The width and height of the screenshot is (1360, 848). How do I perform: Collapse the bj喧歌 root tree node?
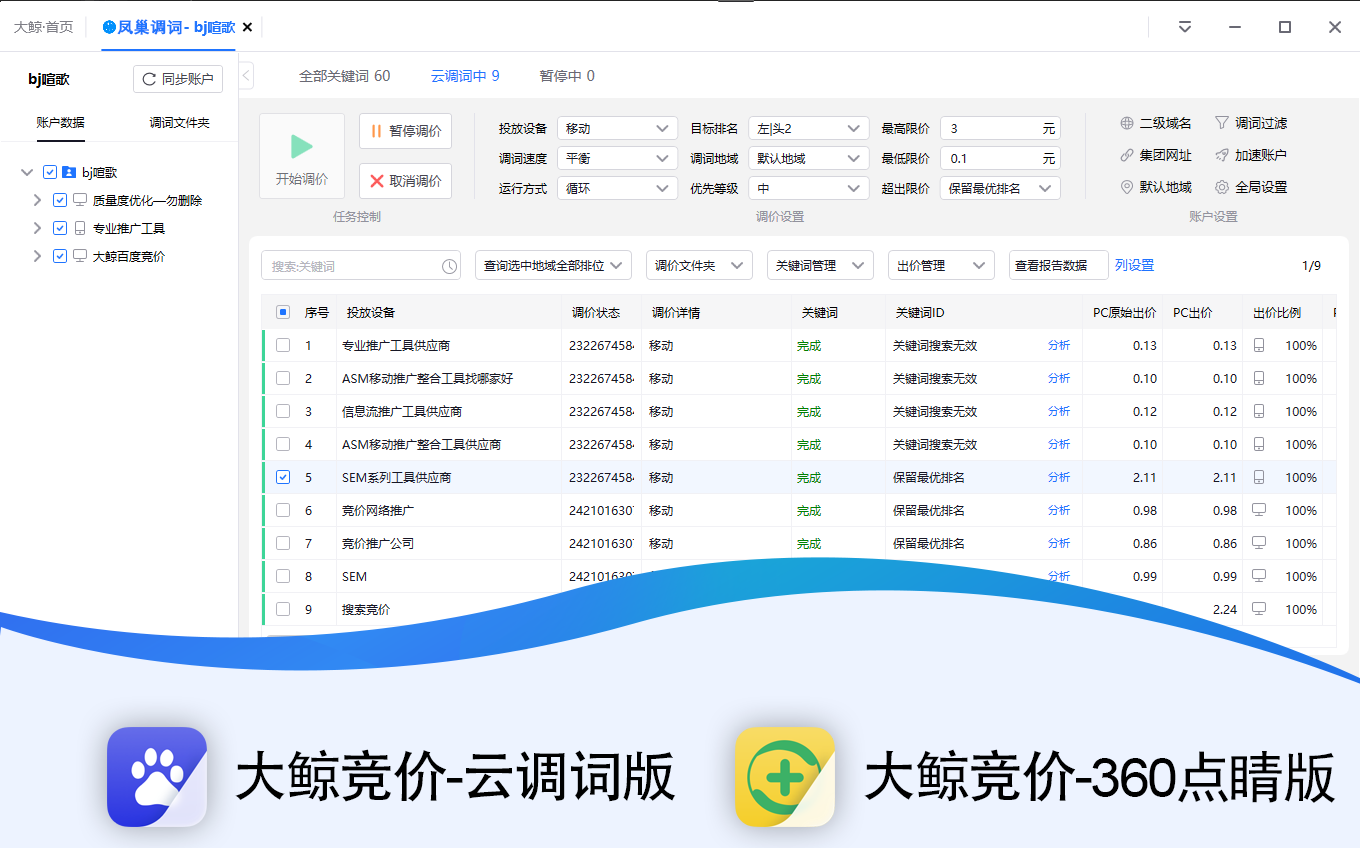27,172
